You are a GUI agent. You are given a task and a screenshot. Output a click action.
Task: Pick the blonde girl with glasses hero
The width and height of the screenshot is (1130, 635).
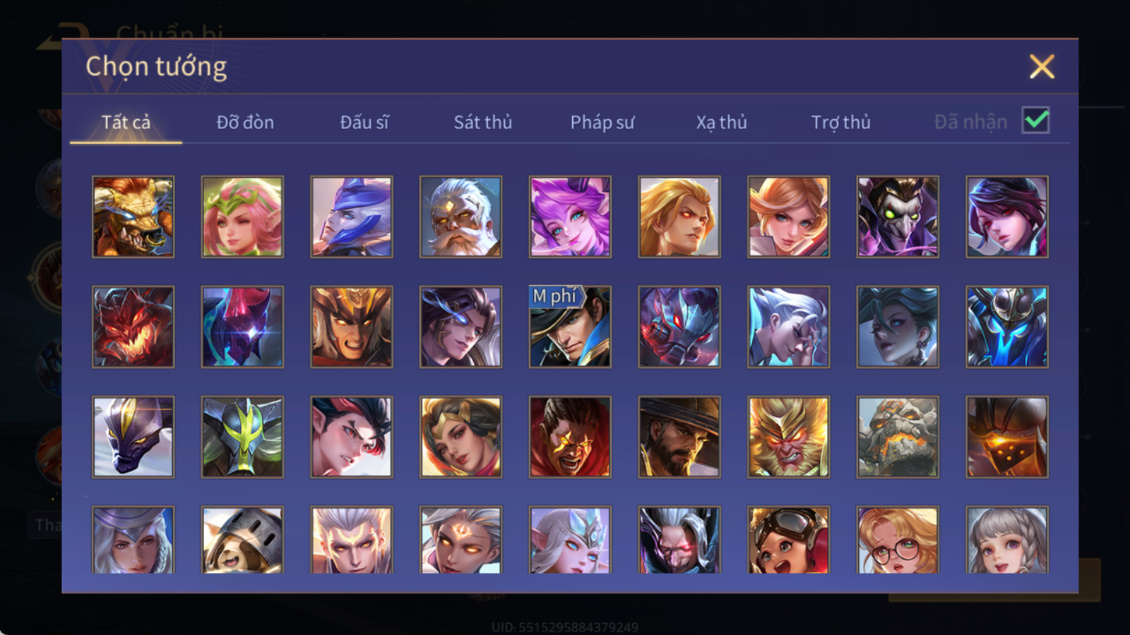[898, 540]
